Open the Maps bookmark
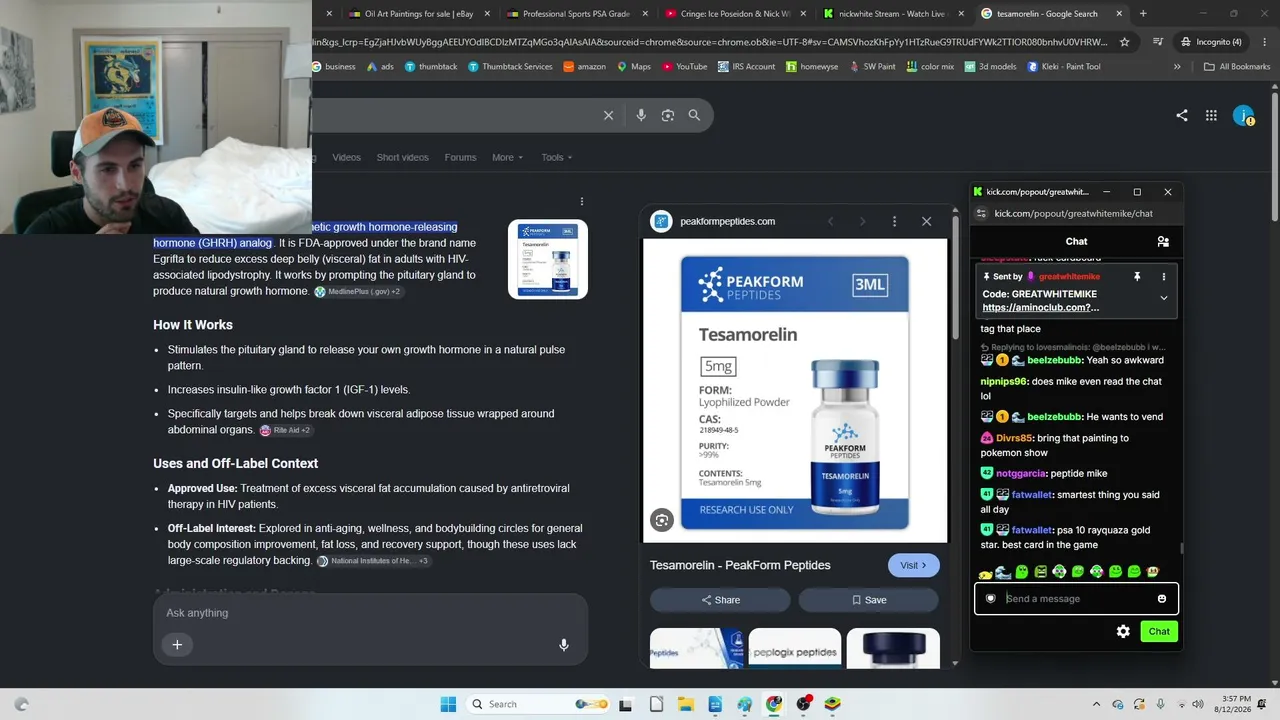The height and width of the screenshot is (720, 1280). coord(634,67)
